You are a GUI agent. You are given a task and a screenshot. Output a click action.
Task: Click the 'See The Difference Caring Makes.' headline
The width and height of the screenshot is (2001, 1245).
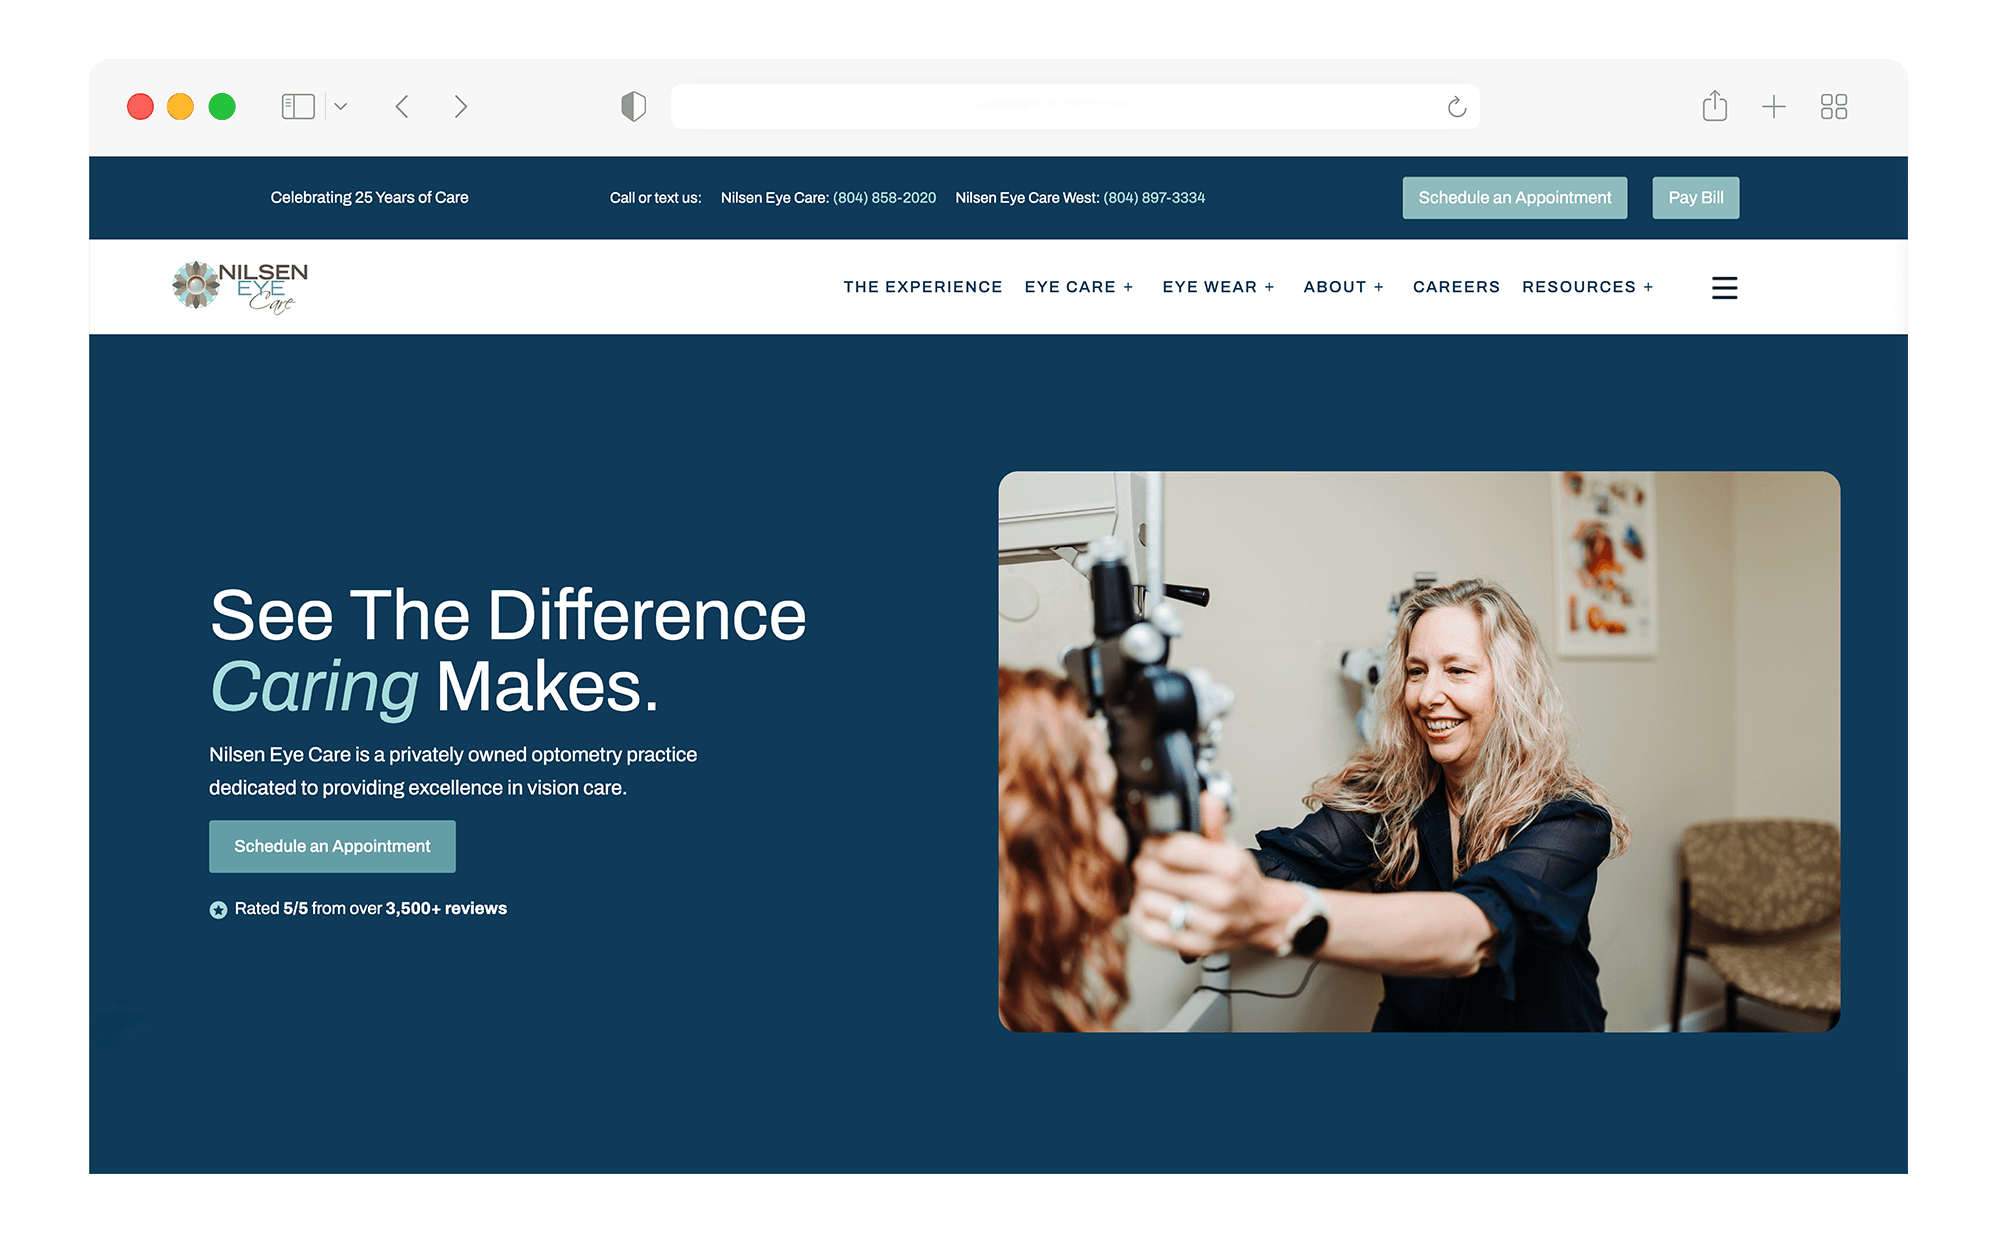point(508,650)
